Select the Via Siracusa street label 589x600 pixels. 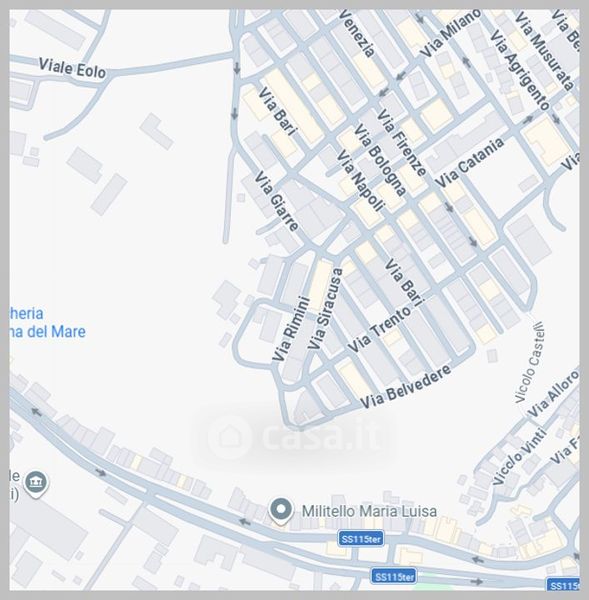[325, 308]
